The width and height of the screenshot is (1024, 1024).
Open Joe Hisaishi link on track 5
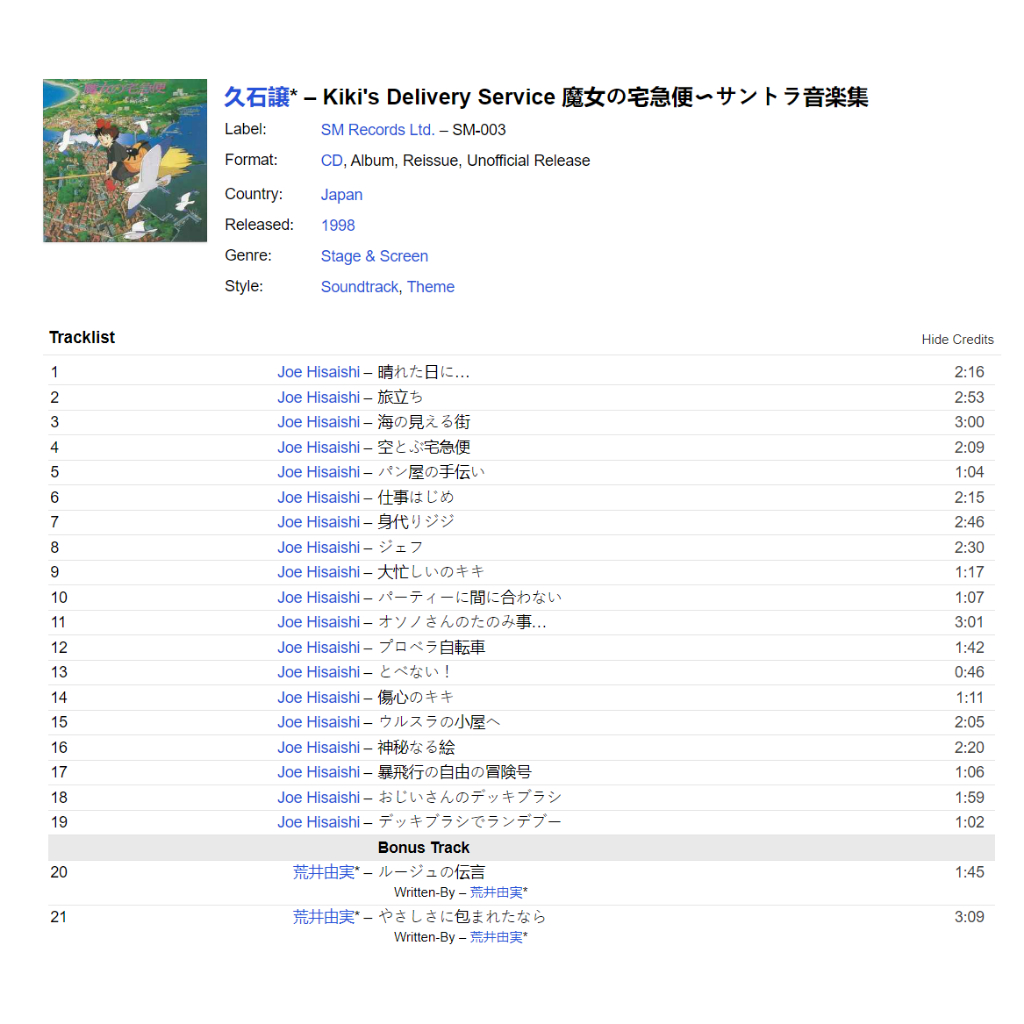click(x=319, y=472)
